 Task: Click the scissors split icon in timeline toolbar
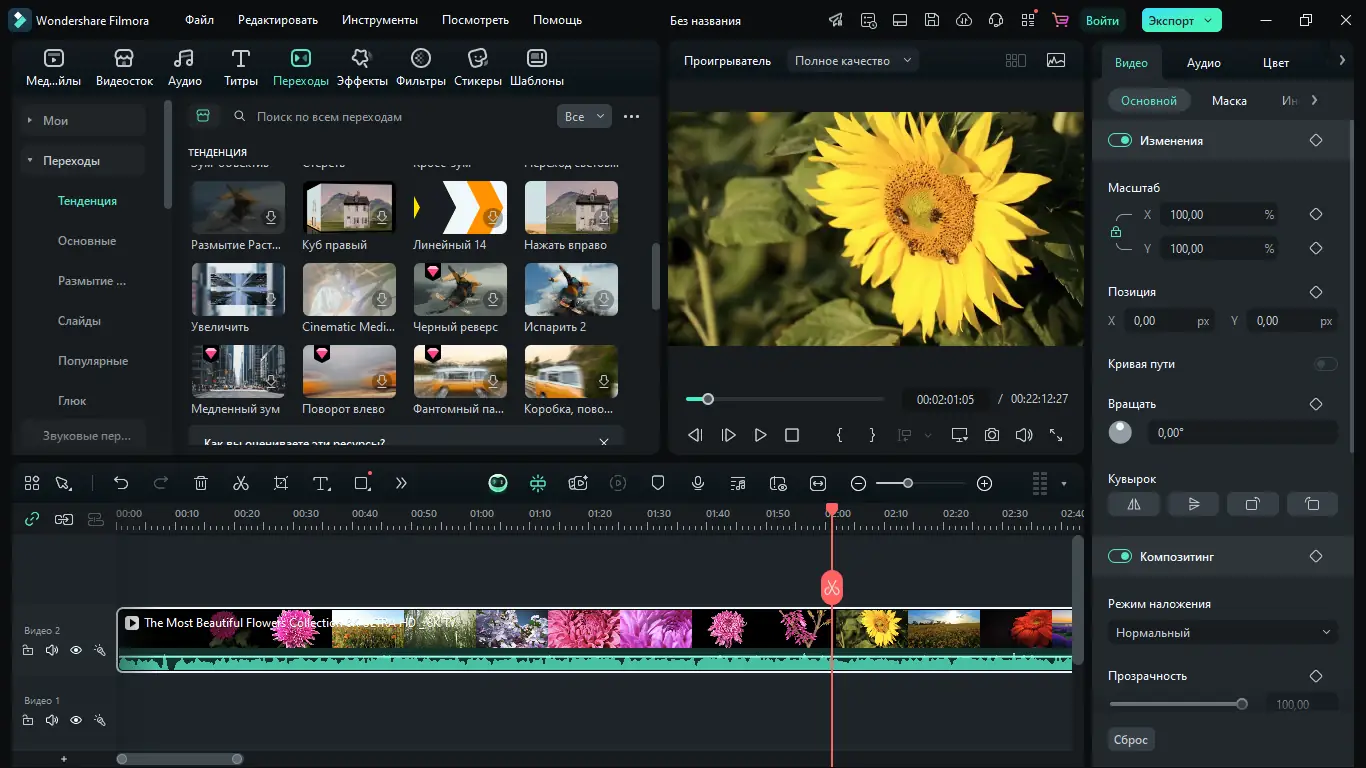click(240, 483)
